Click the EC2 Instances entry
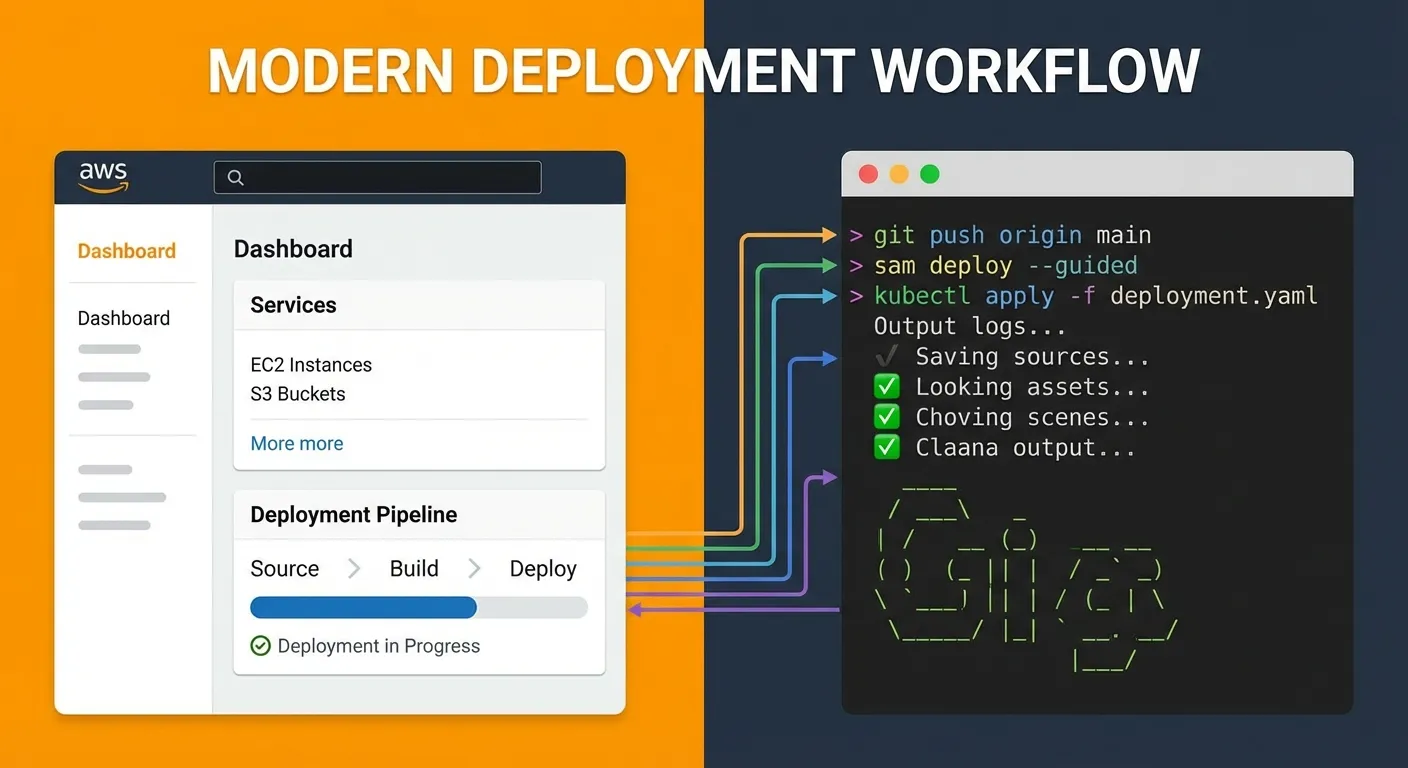Image resolution: width=1408 pixels, height=768 pixels. point(311,365)
